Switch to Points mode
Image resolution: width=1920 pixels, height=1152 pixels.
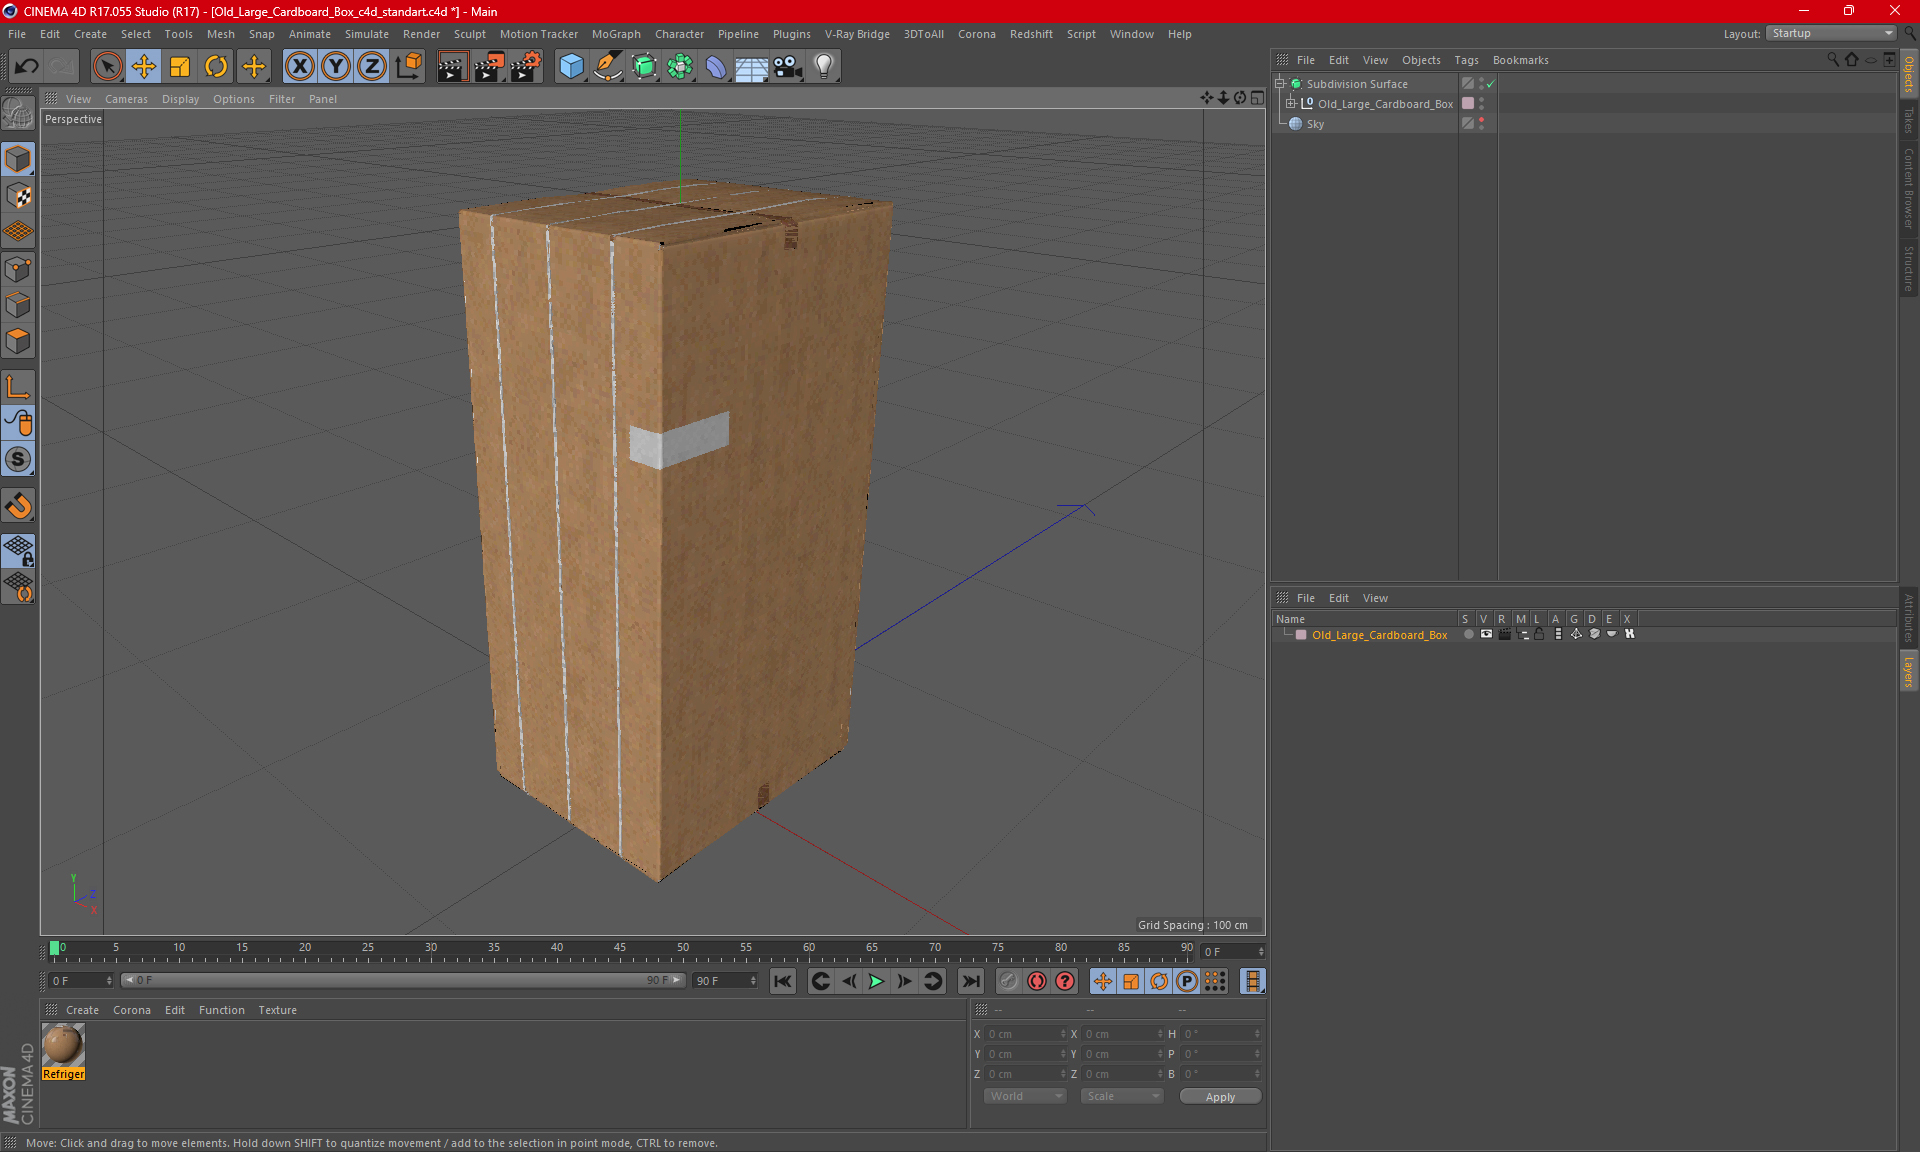tap(18, 268)
